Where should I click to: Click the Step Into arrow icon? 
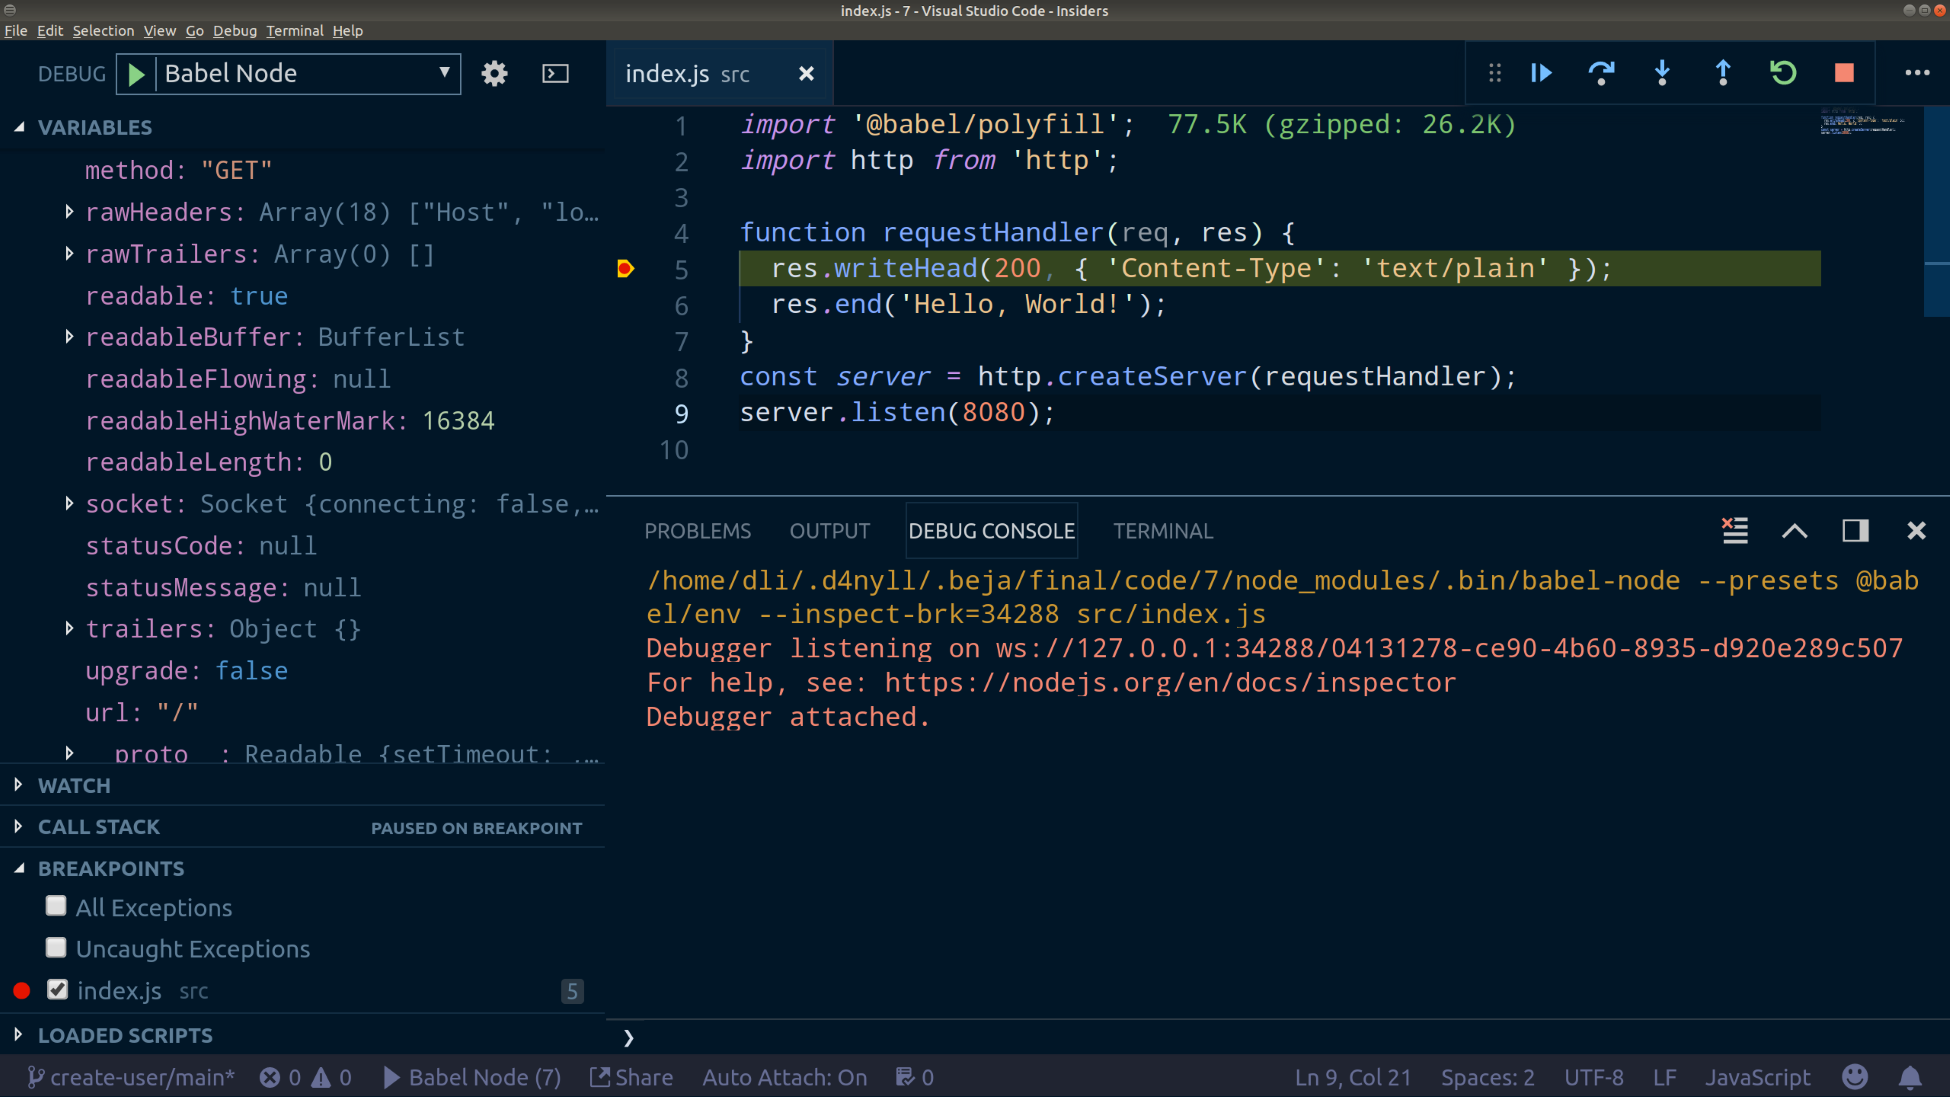coord(1662,73)
